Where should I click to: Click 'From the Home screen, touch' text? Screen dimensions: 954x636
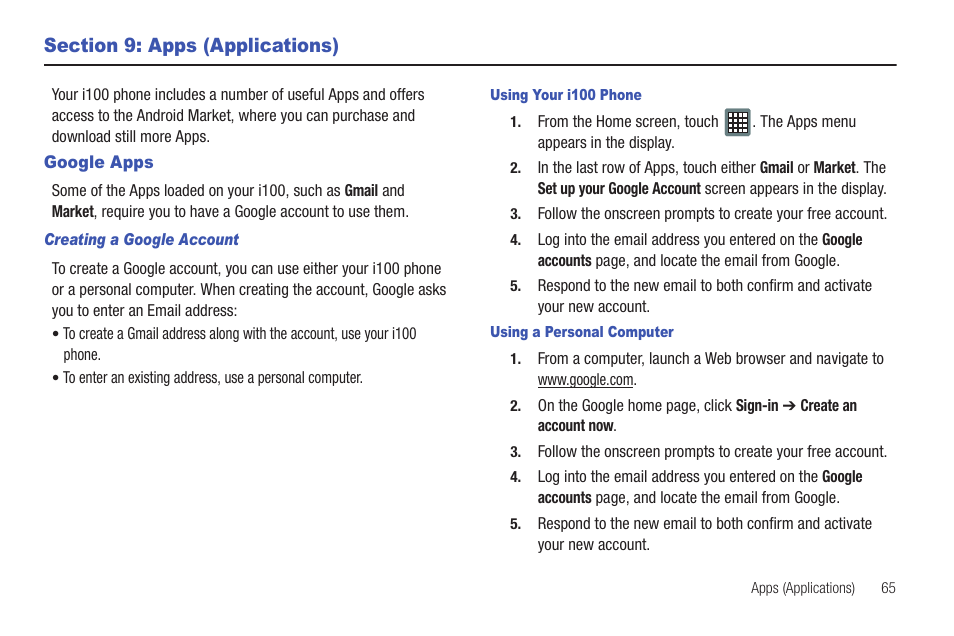point(628,122)
